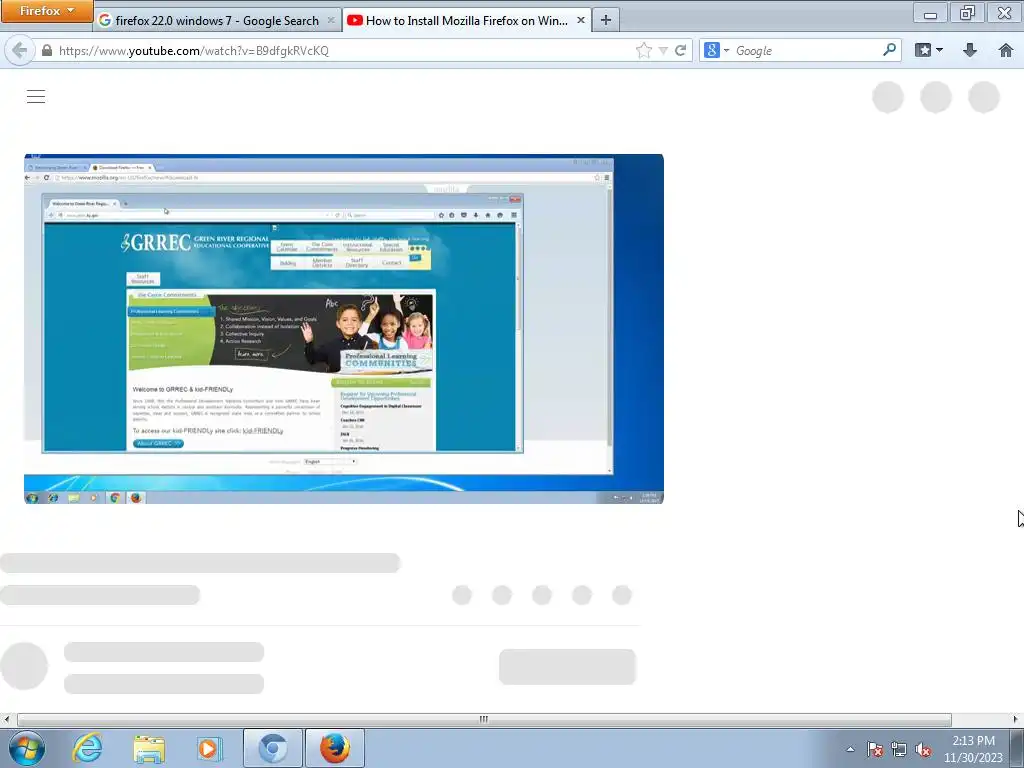
Task: Switch to How to Install Mozilla Firefox tab
Action: click(x=467, y=20)
